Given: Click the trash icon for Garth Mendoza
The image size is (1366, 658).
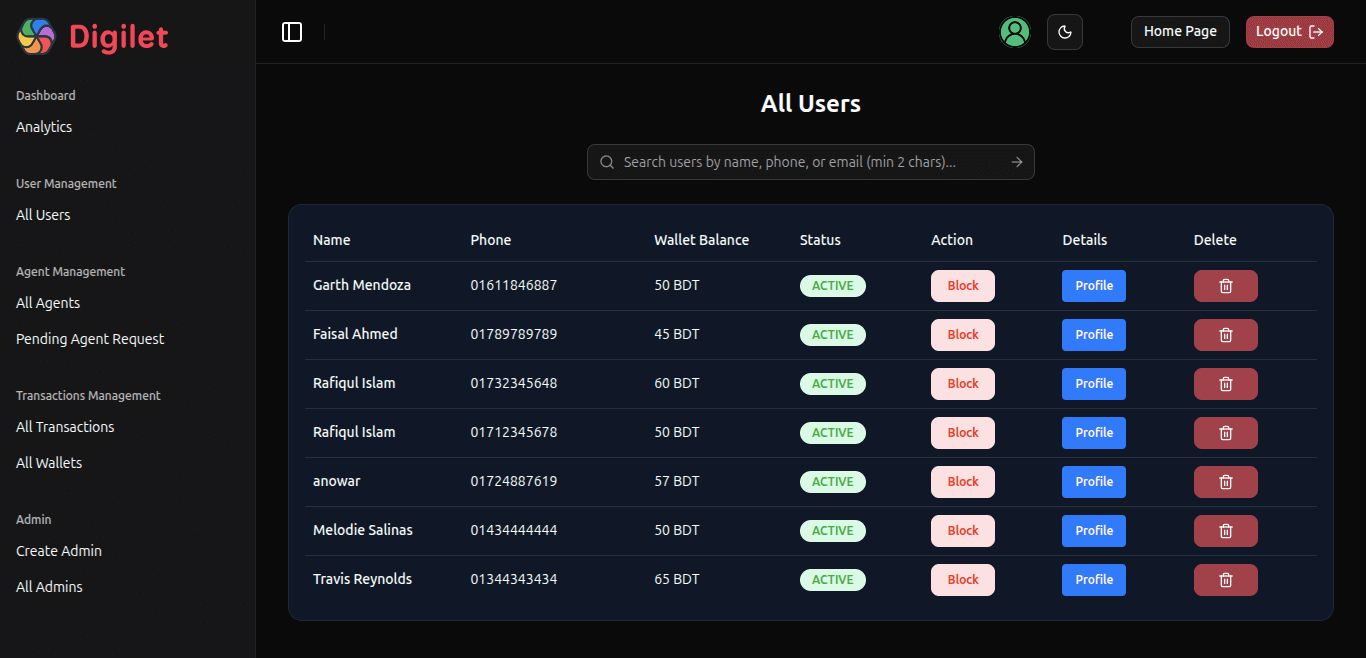Looking at the screenshot, I should (x=1225, y=285).
